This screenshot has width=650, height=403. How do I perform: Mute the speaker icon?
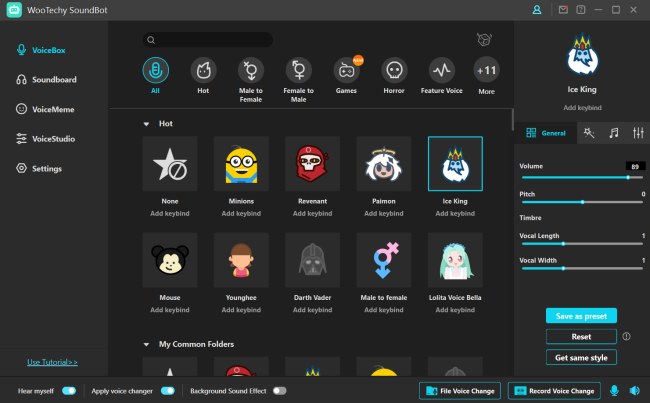pyautogui.click(x=634, y=391)
